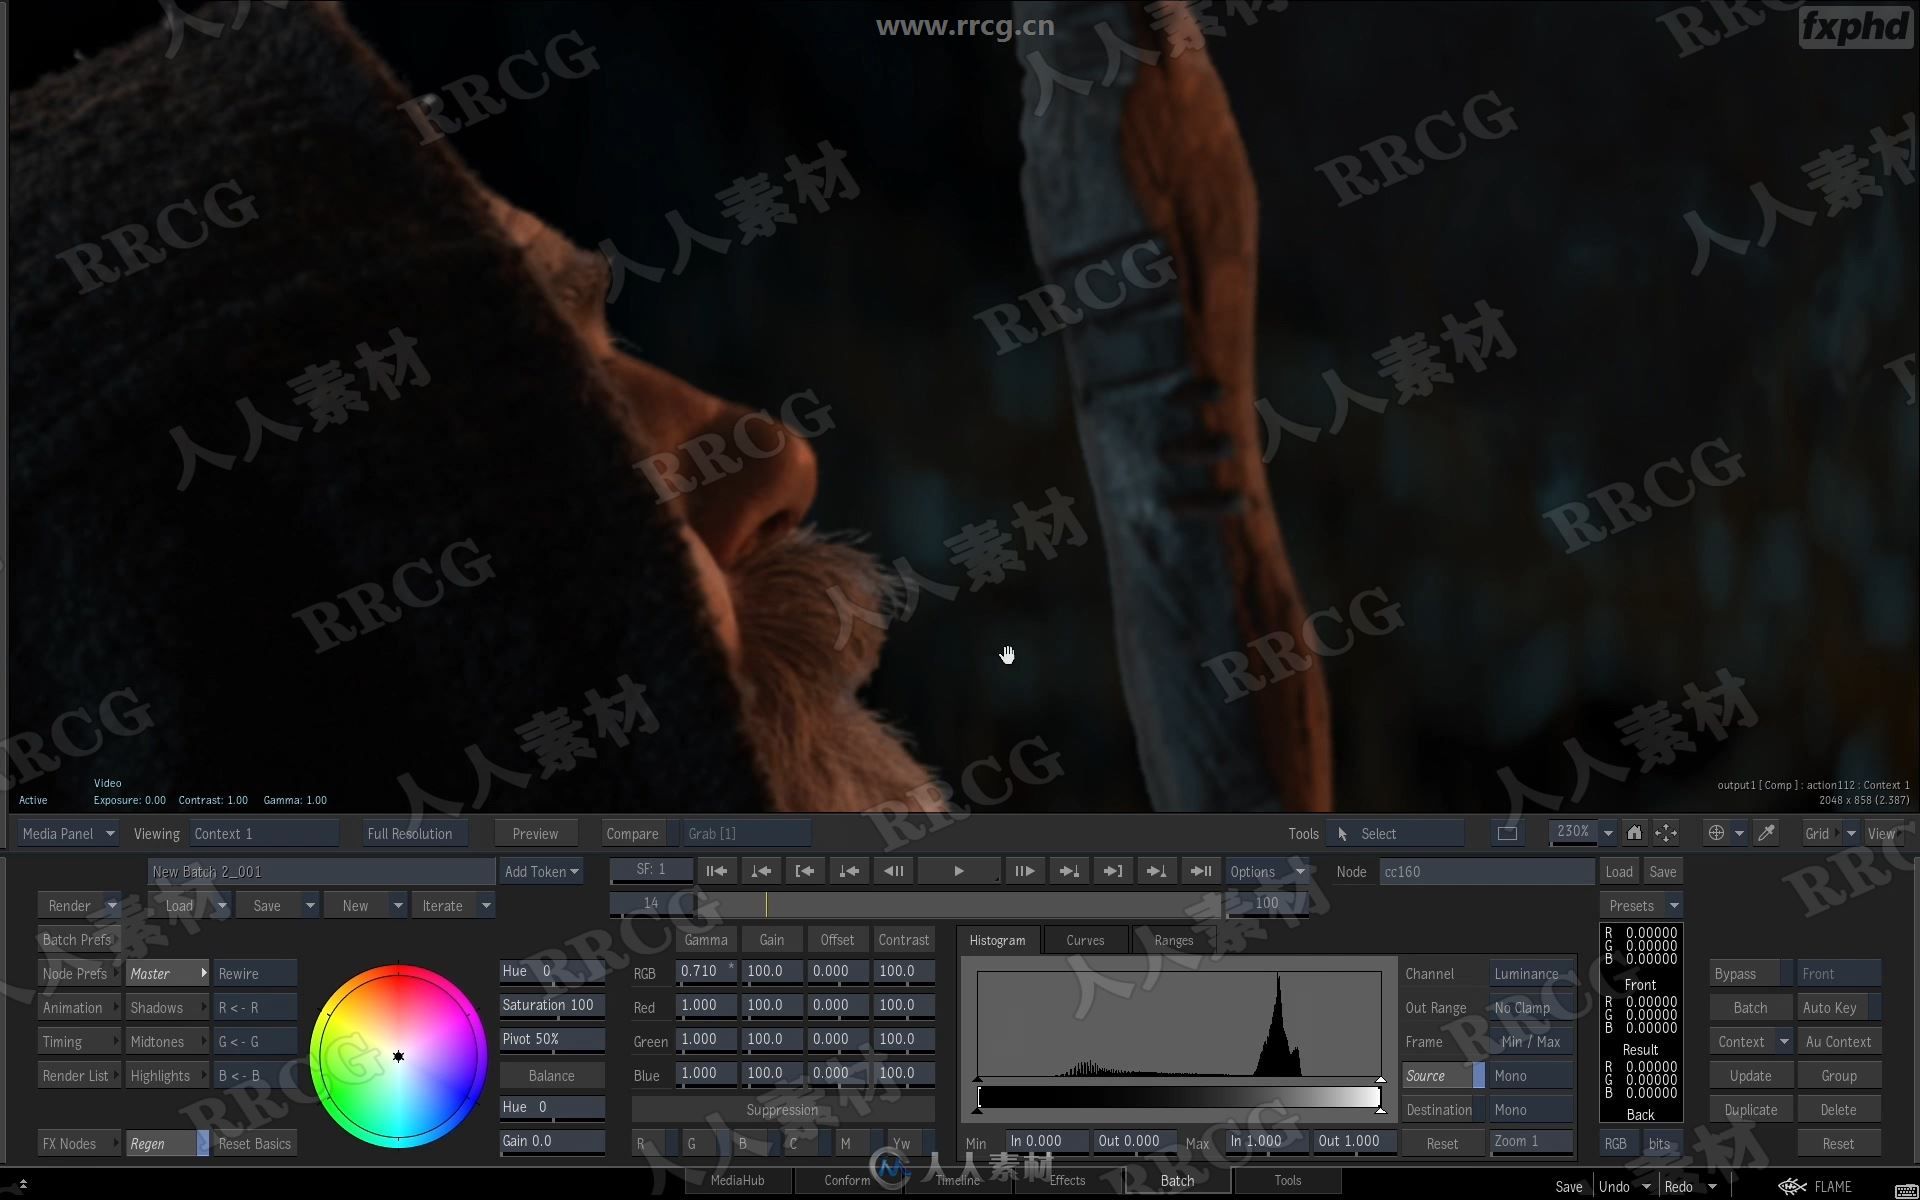1920x1200 pixels.
Task: Select the Grab [1] viewport tool
Action: coord(712,832)
